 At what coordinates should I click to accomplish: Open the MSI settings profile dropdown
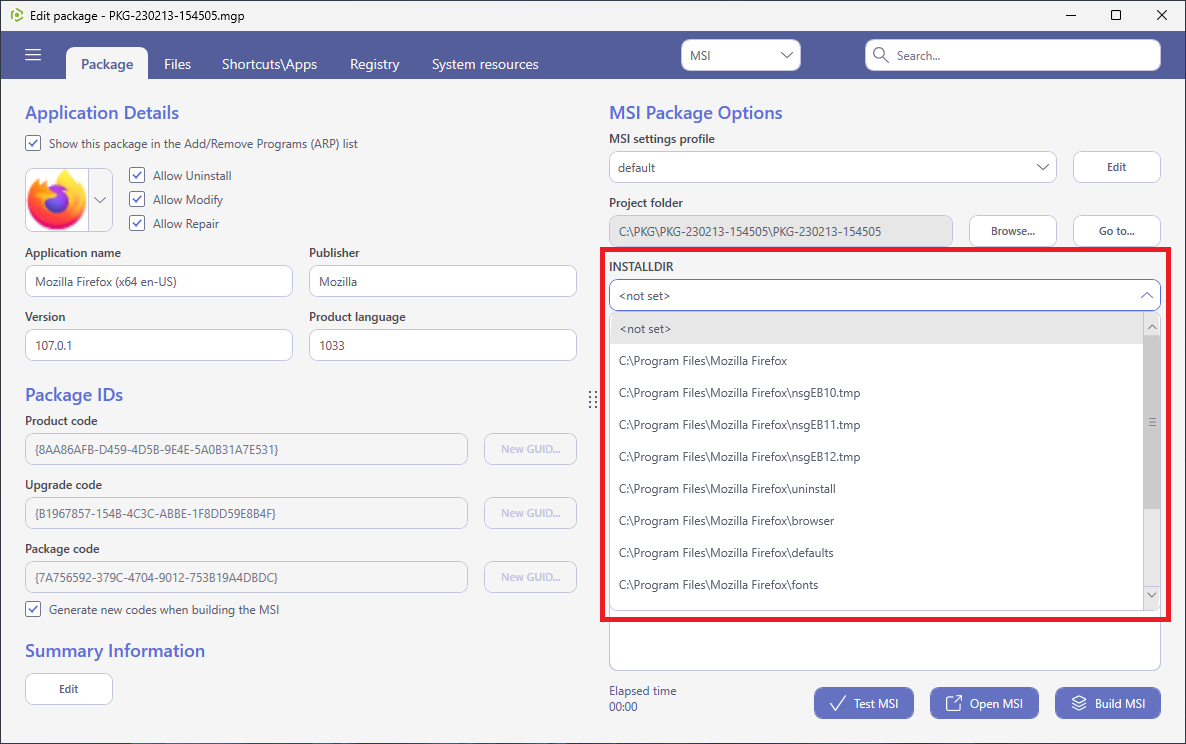click(832, 167)
